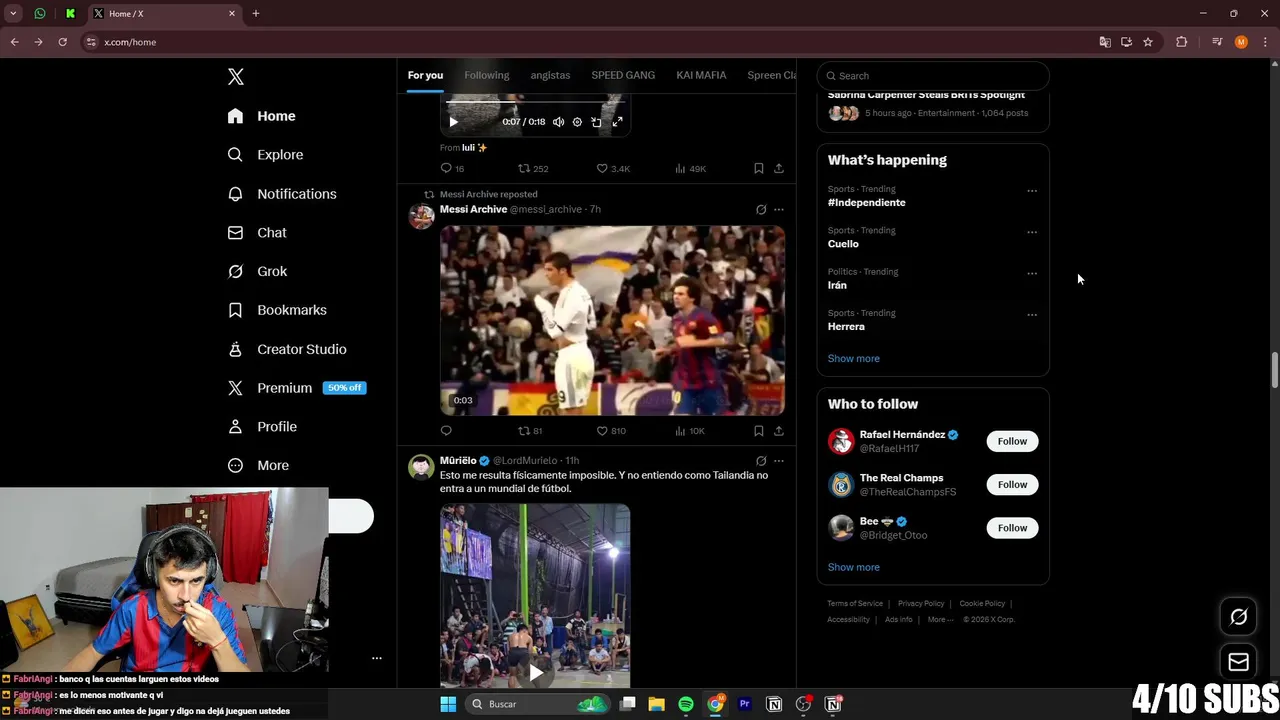Open the #Independiente trending topic
The height and width of the screenshot is (720, 1280).
click(867, 202)
